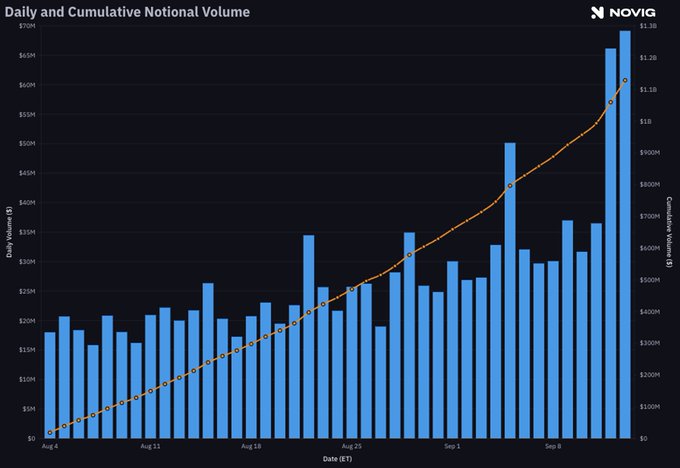Click the '$500M' right axis tick
The height and width of the screenshot is (468, 680).
tap(650, 280)
